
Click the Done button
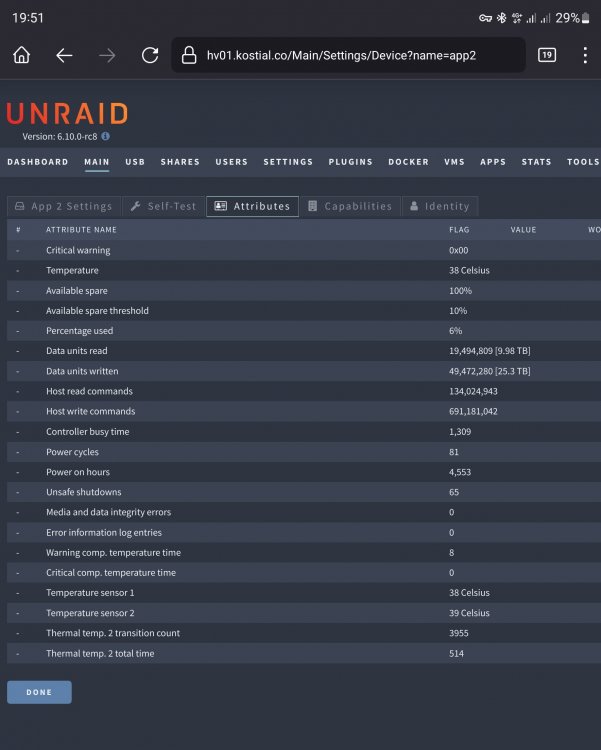point(39,692)
